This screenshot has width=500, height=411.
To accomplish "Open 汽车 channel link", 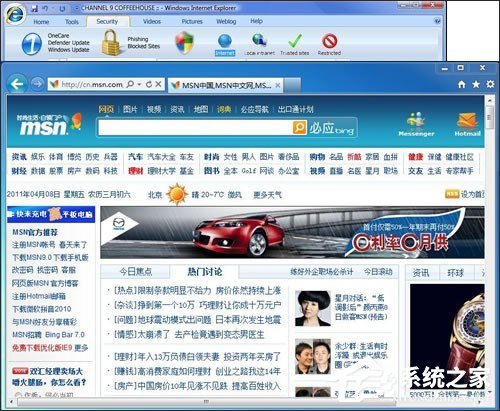I will tap(135, 157).
